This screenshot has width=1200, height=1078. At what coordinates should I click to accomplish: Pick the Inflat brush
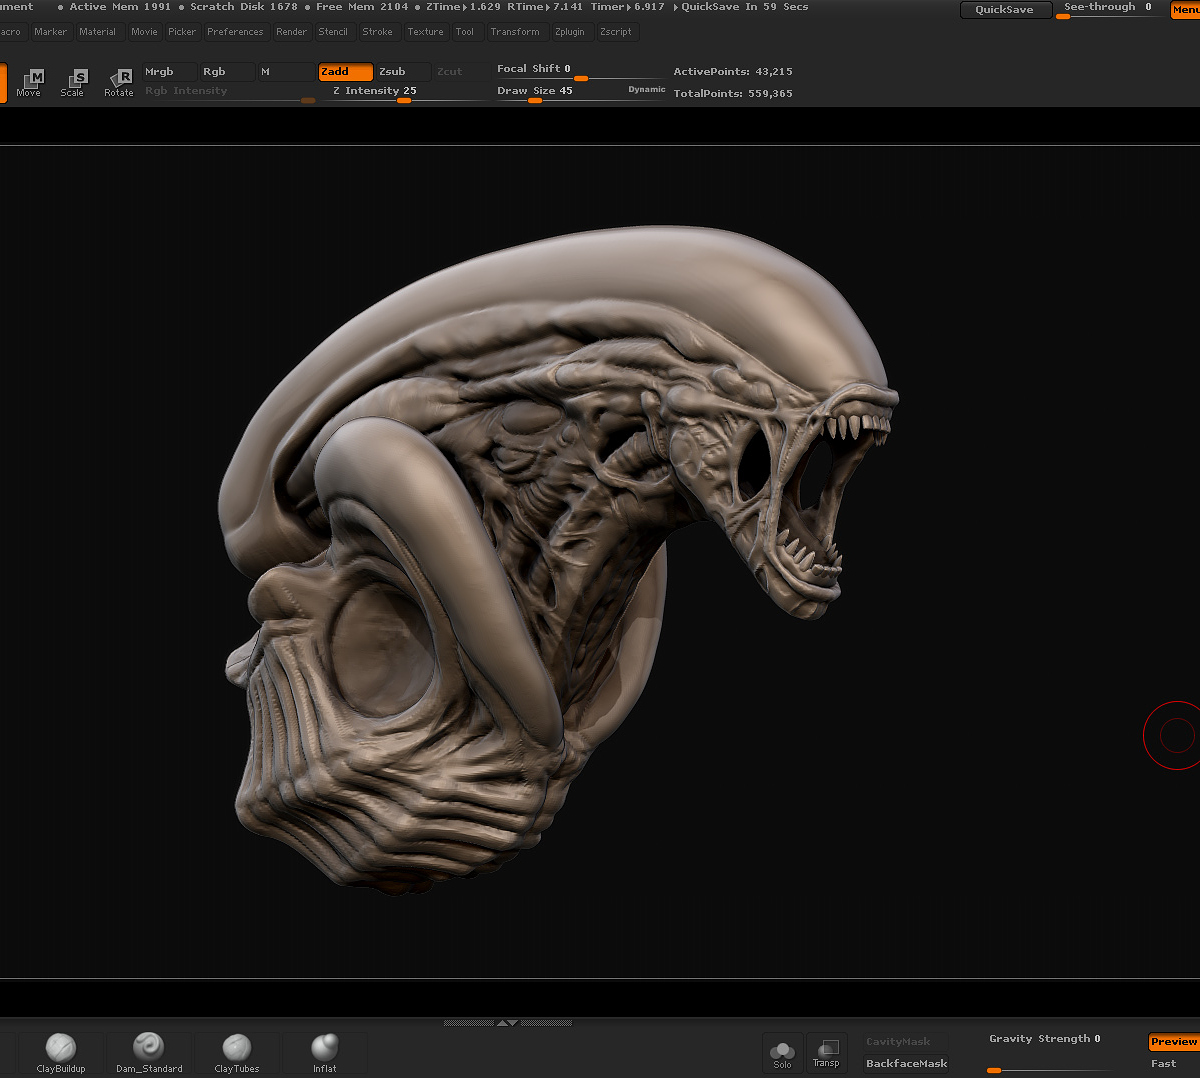pos(325,1053)
